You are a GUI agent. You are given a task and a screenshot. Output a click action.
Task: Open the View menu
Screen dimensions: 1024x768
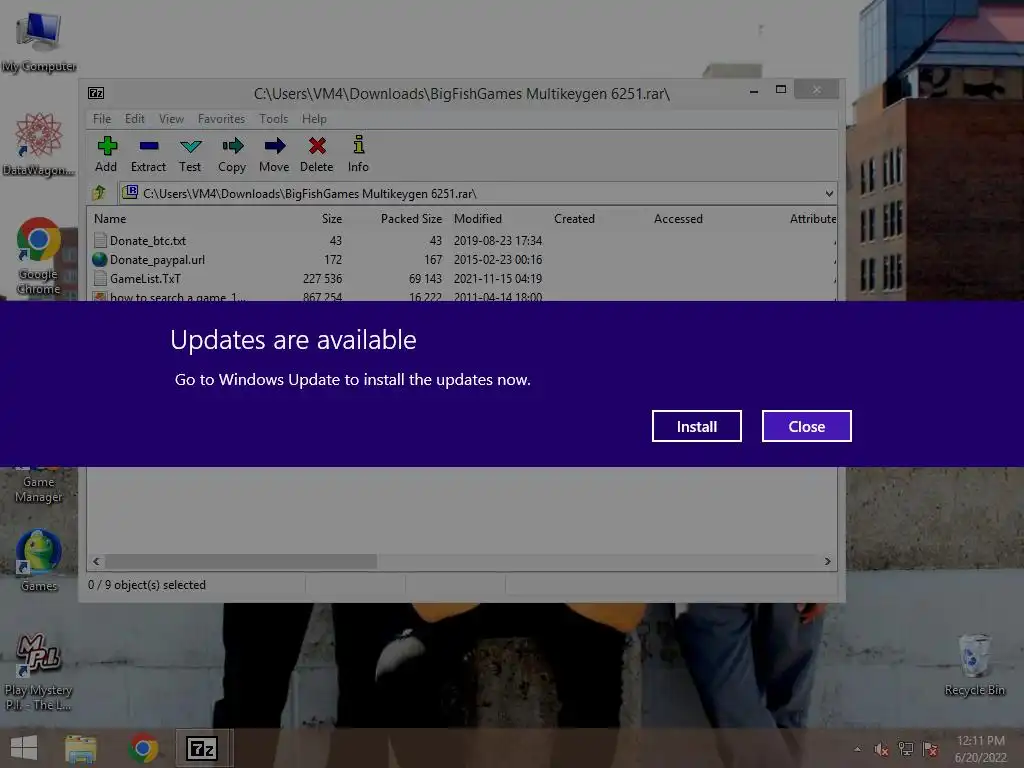coord(171,119)
